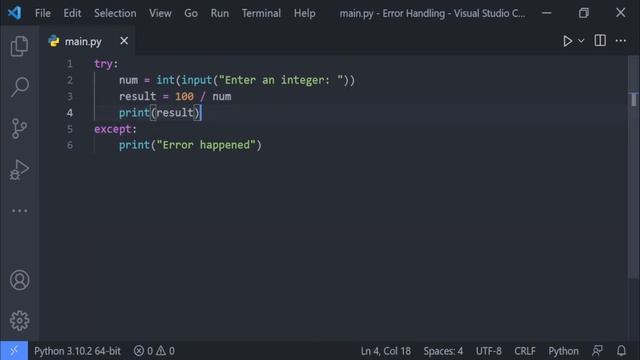
Task: Minimize the Visual Studio Code window
Action: click(x=547, y=13)
